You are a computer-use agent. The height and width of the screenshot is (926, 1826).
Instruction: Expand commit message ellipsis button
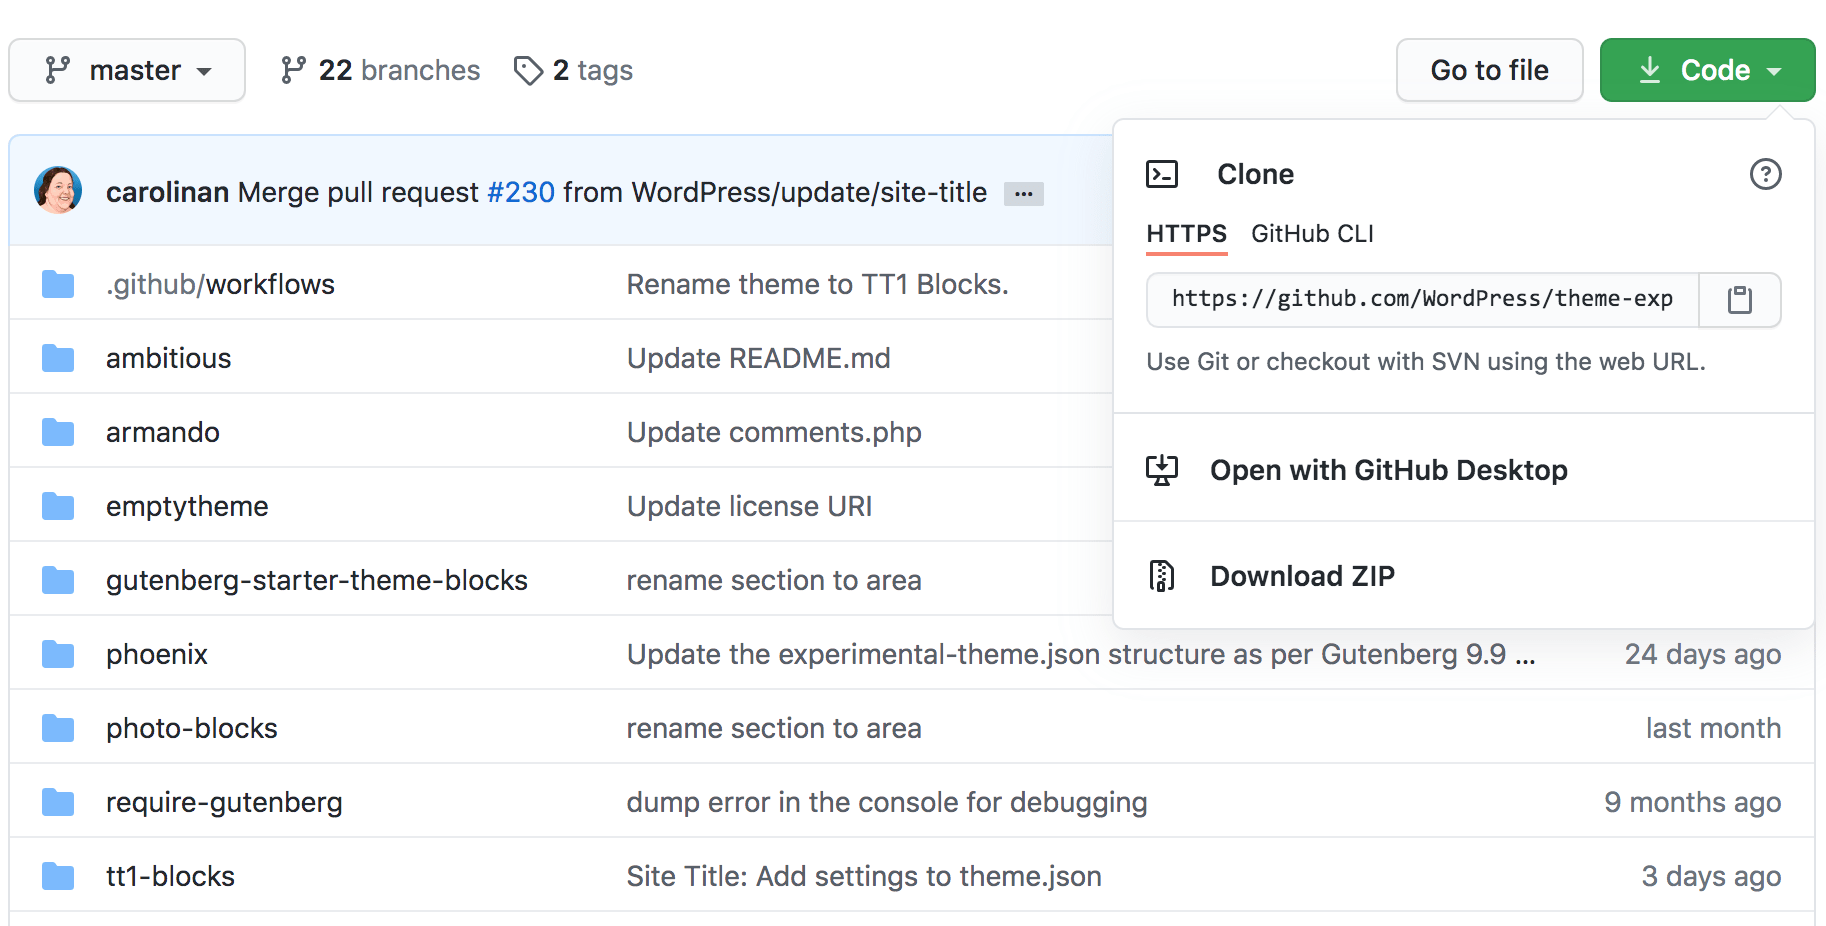point(1023,194)
